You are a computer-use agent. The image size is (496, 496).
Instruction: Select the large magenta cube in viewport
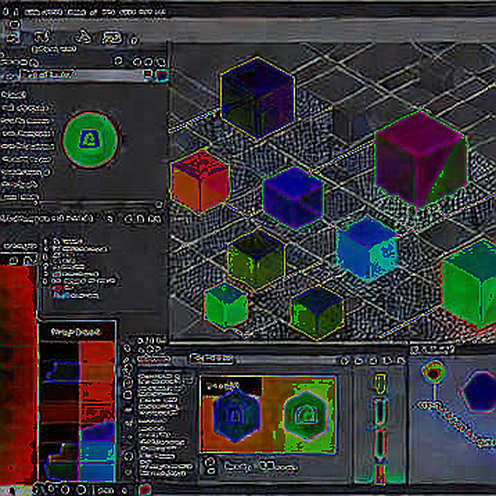coord(421,159)
